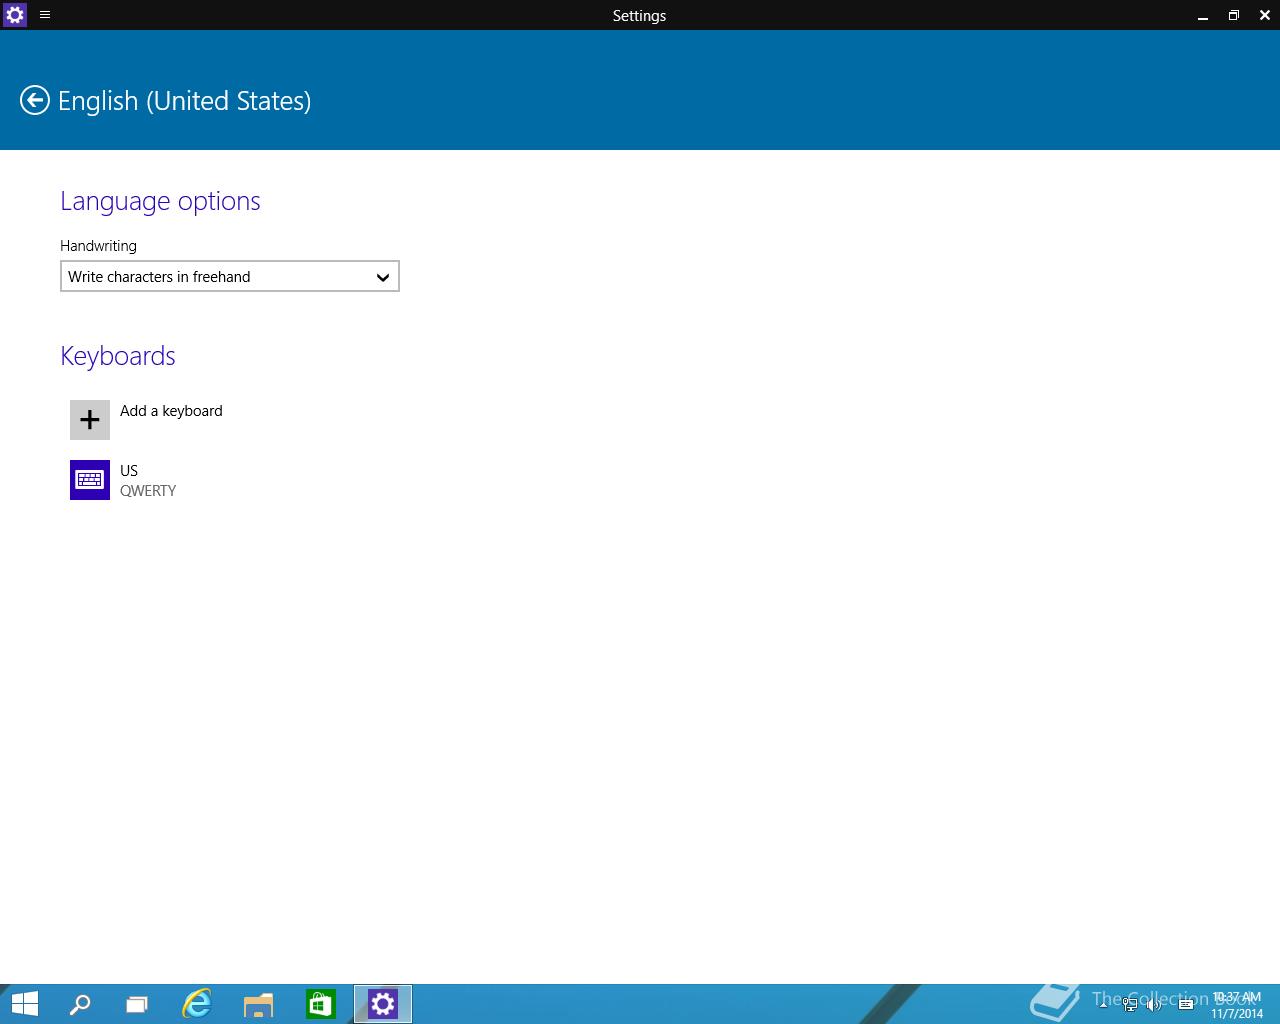Click the Settings gear icon in title bar
The height and width of the screenshot is (1024, 1280).
click(x=15, y=15)
